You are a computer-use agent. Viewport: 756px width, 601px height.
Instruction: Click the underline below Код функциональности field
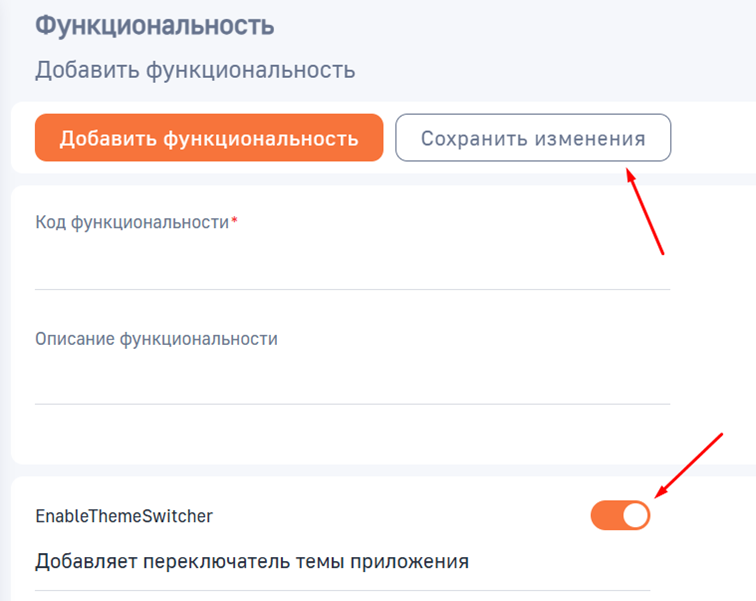tap(352, 289)
